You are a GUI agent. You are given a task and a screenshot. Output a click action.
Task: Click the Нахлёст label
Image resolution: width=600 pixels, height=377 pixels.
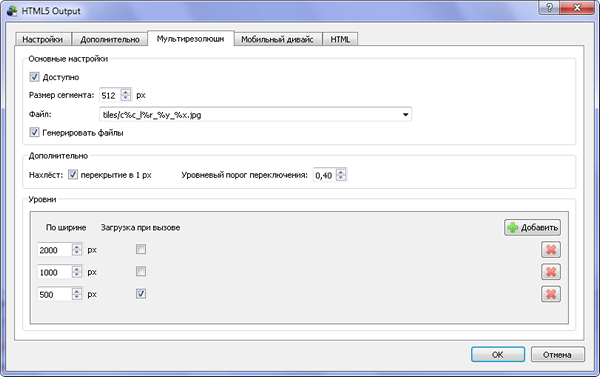[x=46, y=175]
